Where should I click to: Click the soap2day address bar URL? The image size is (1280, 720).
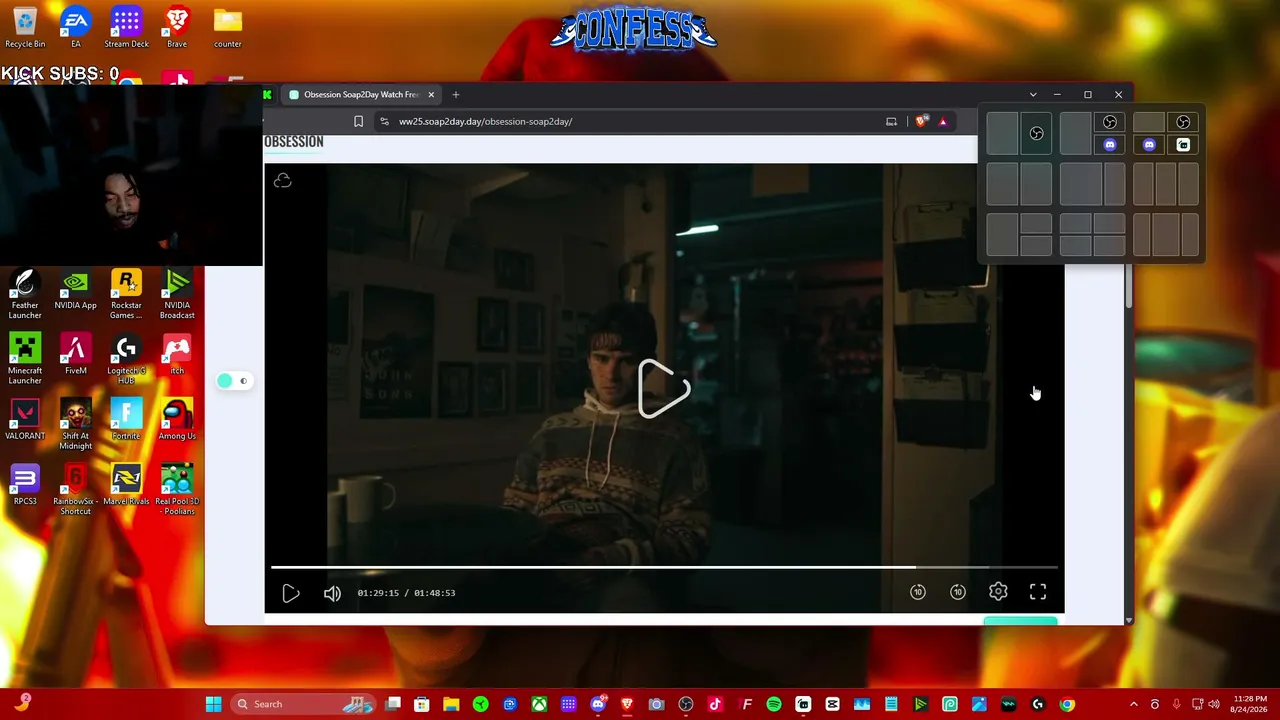tap(486, 121)
